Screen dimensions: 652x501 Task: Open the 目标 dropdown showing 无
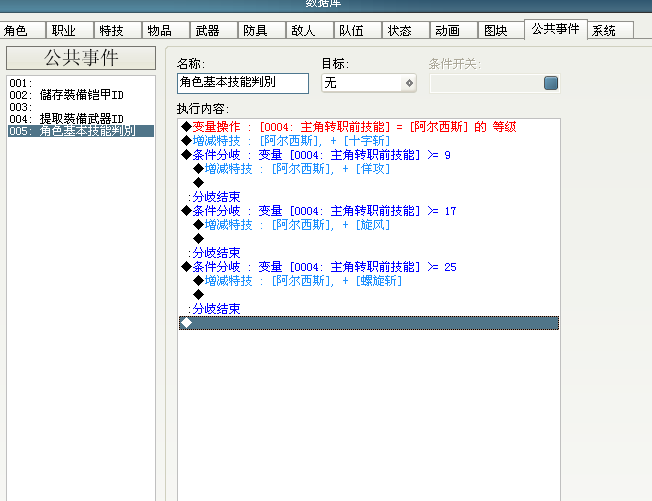point(368,83)
